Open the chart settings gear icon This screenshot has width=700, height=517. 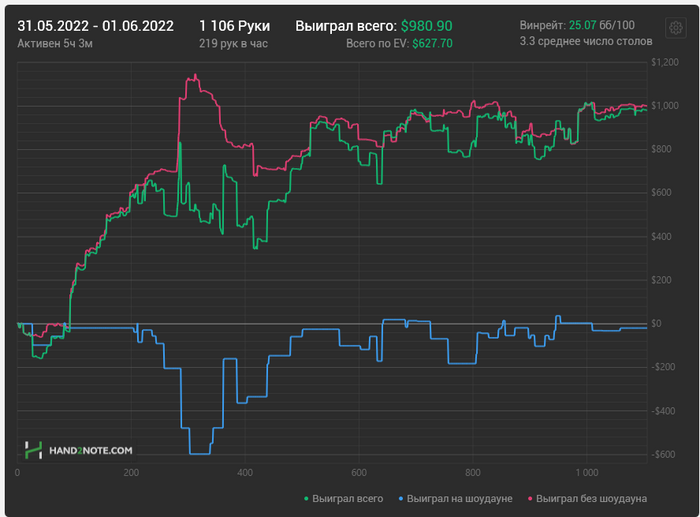click(677, 27)
